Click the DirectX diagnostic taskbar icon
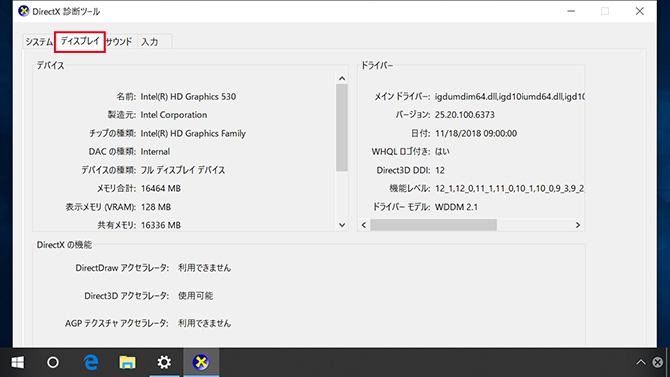The width and height of the screenshot is (670, 377). coord(201,362)
